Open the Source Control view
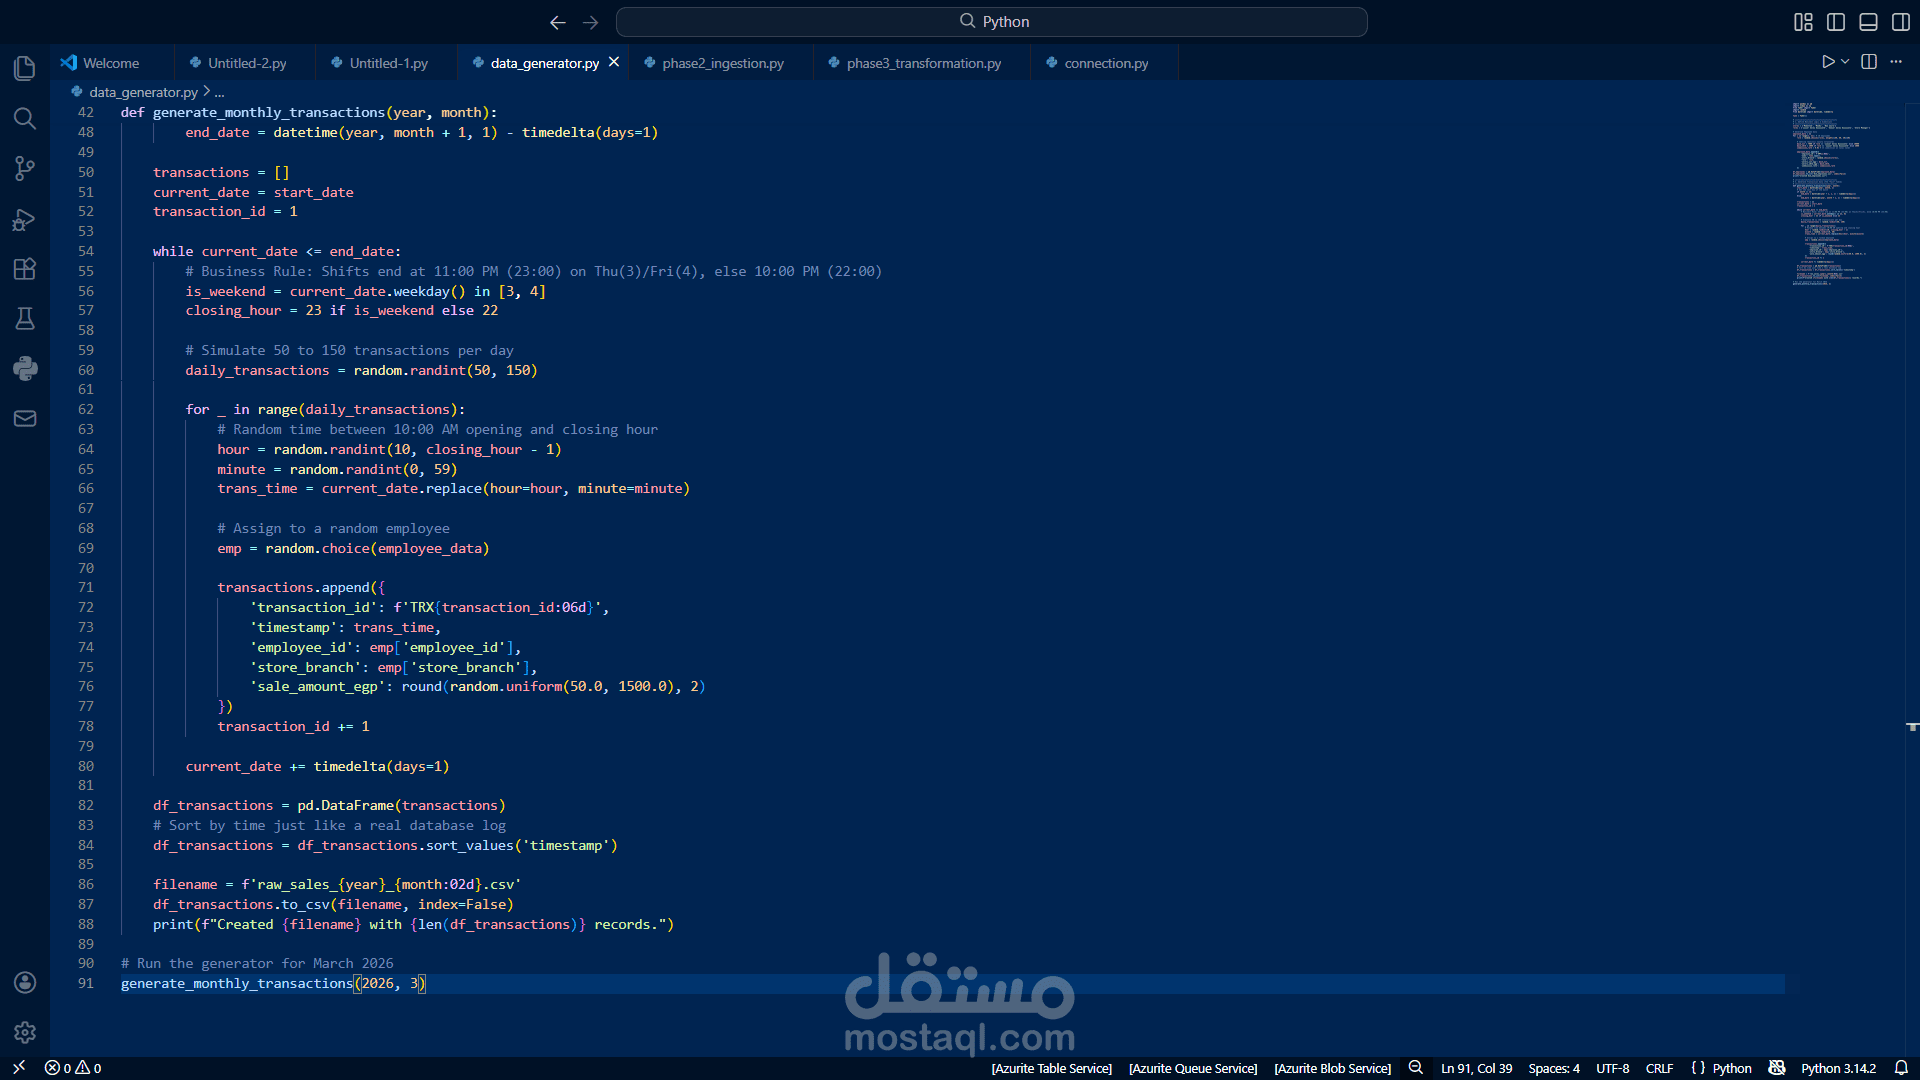 (x=25, y=168)
